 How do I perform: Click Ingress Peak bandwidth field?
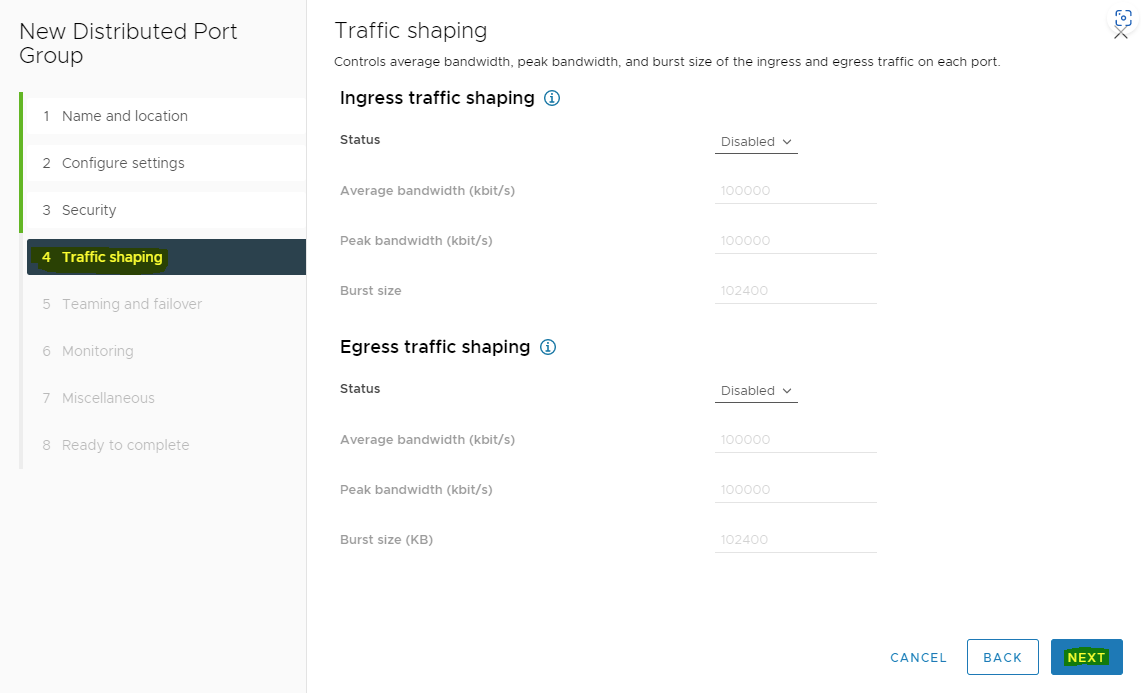[x=795, y=241]
